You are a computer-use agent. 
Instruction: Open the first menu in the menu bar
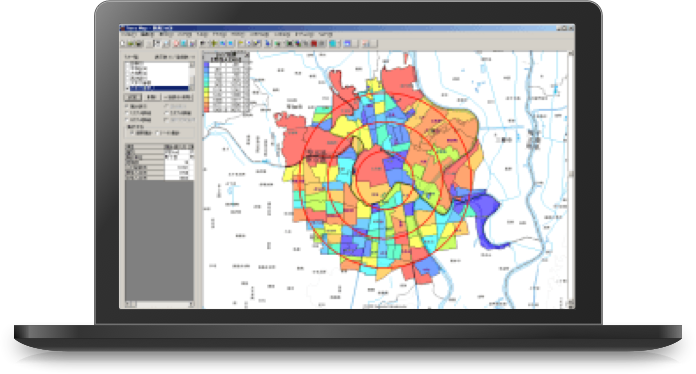129,34
